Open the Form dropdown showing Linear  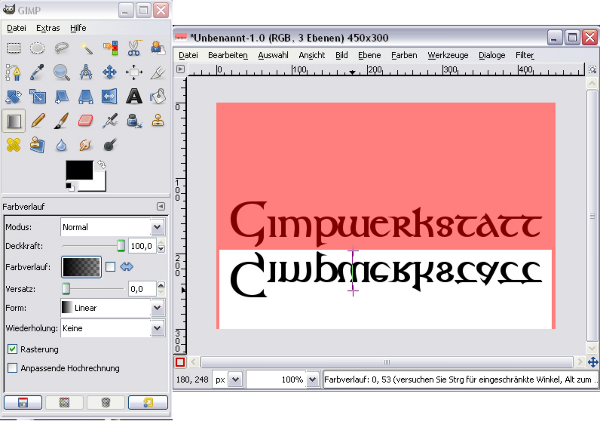pos(112,308)
